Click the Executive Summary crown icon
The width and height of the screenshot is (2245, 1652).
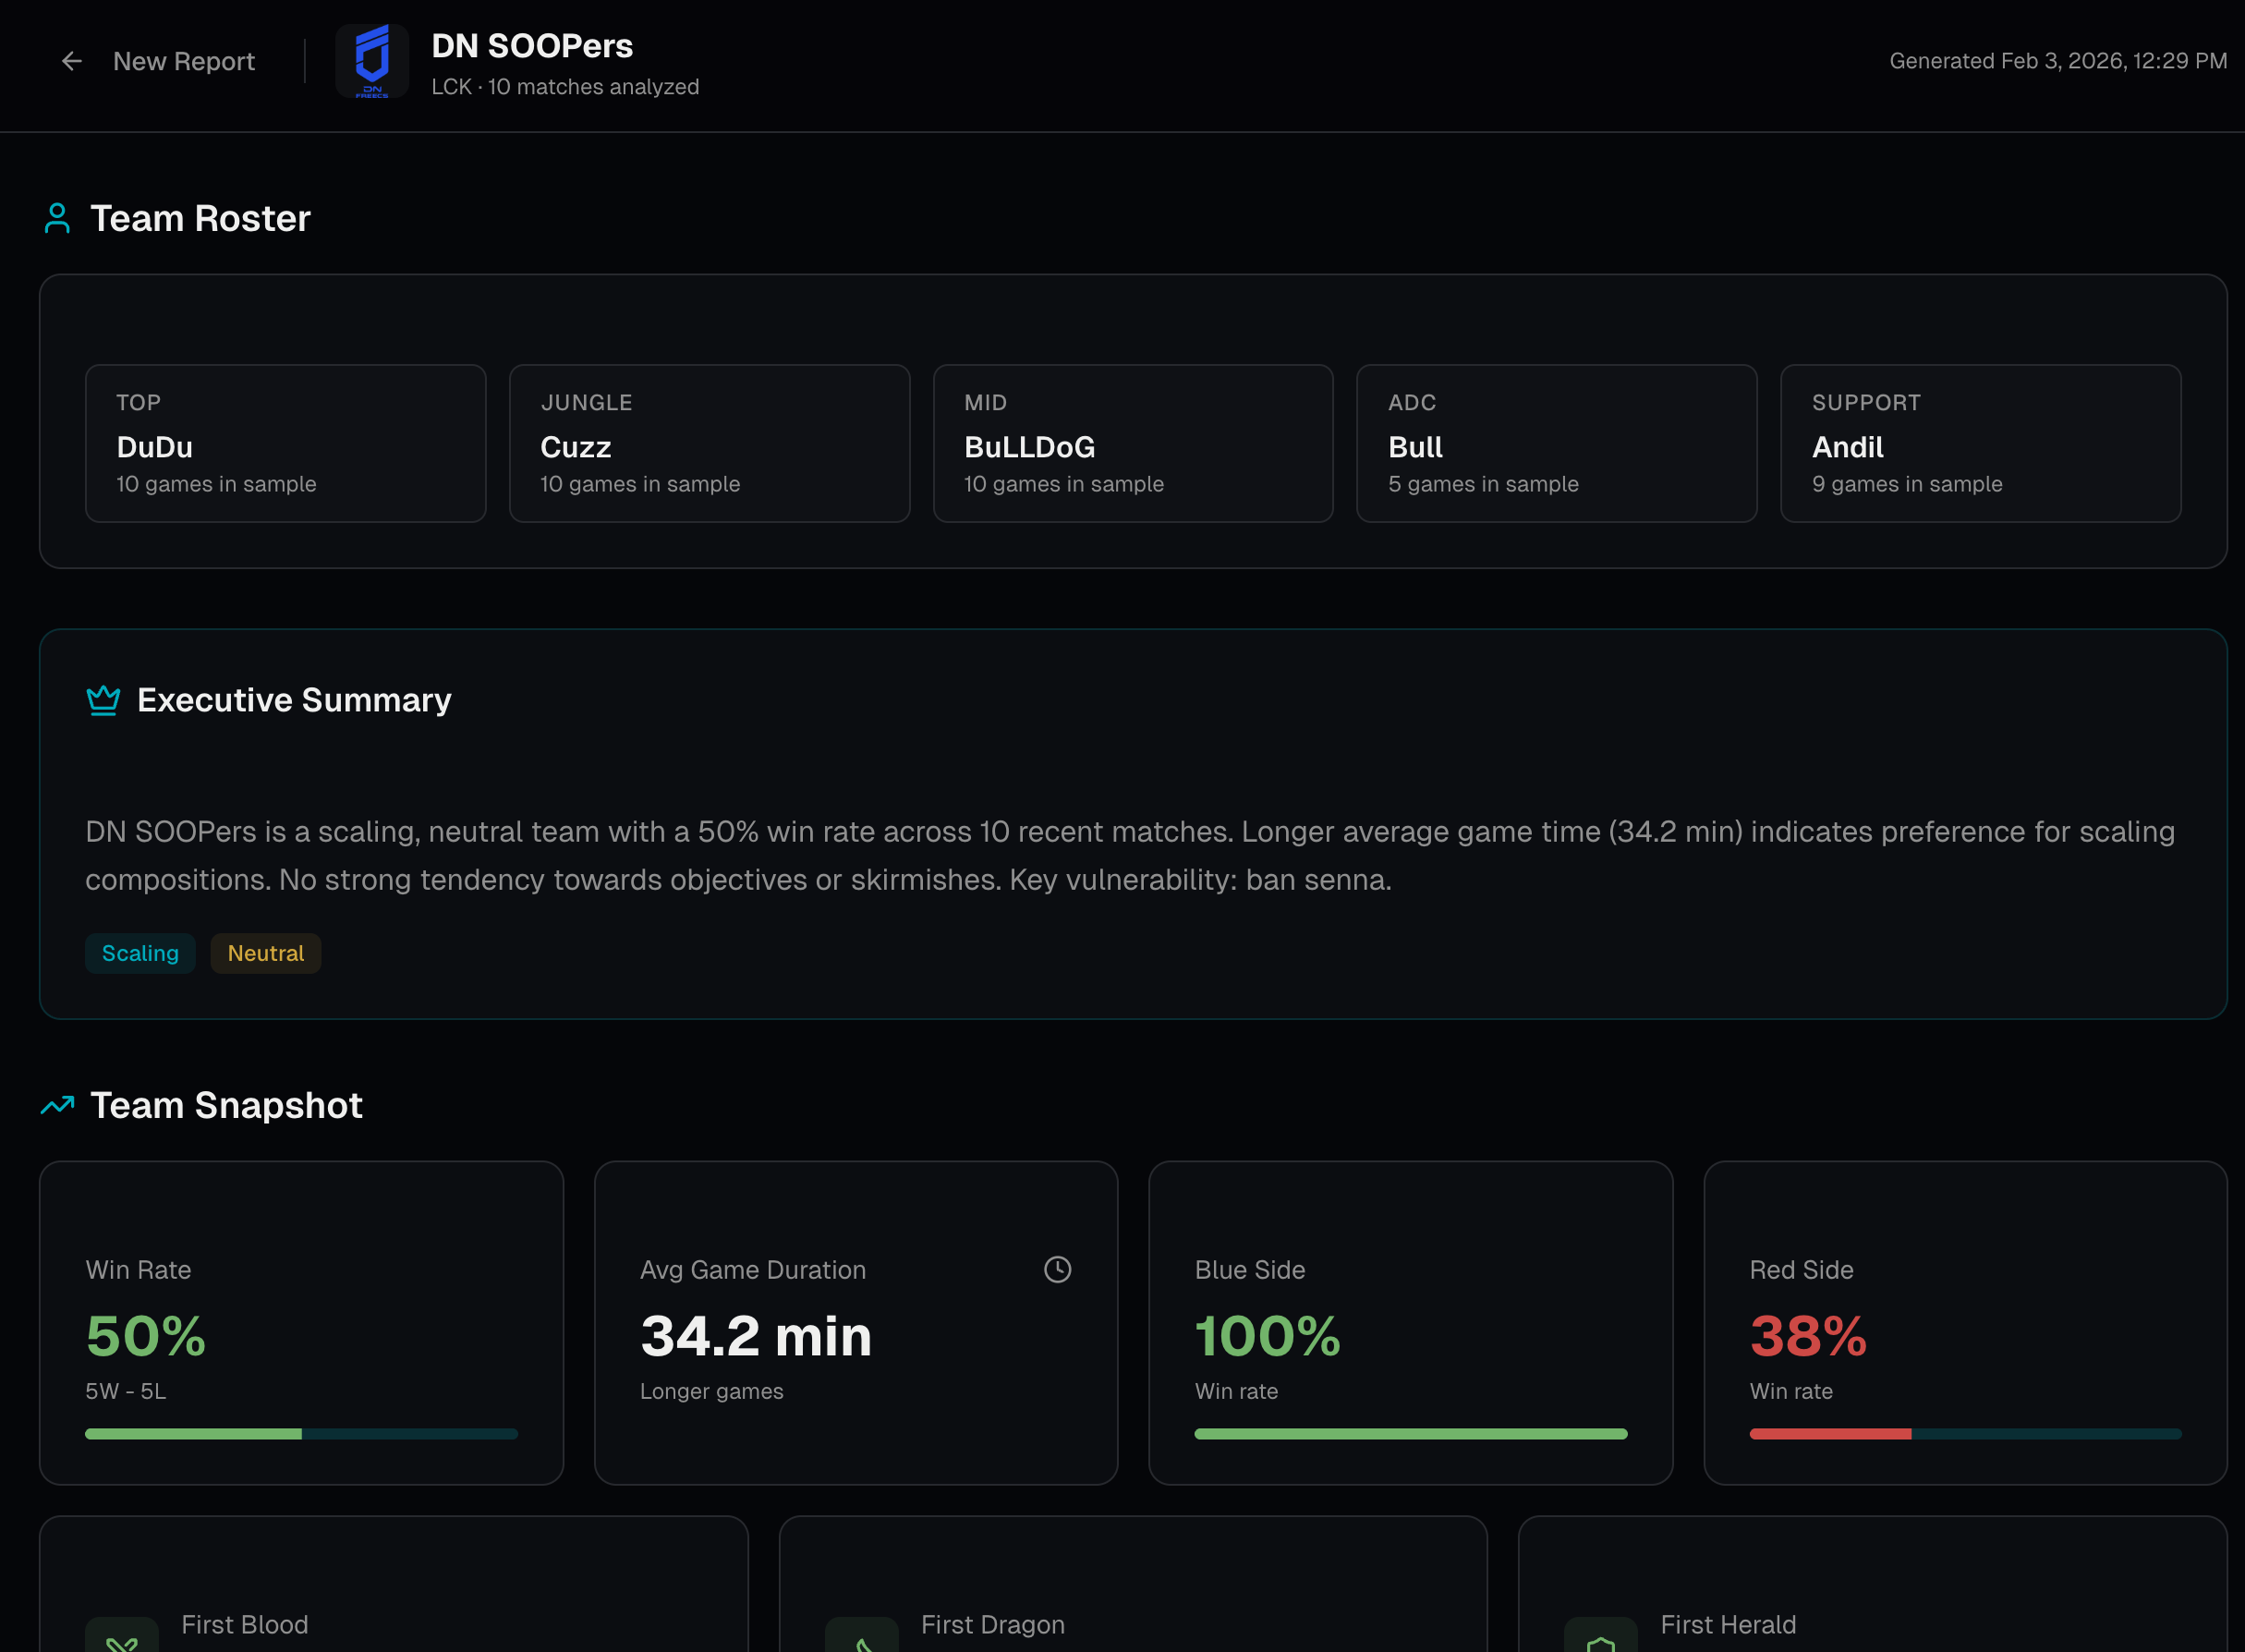[x=103, y=700]
